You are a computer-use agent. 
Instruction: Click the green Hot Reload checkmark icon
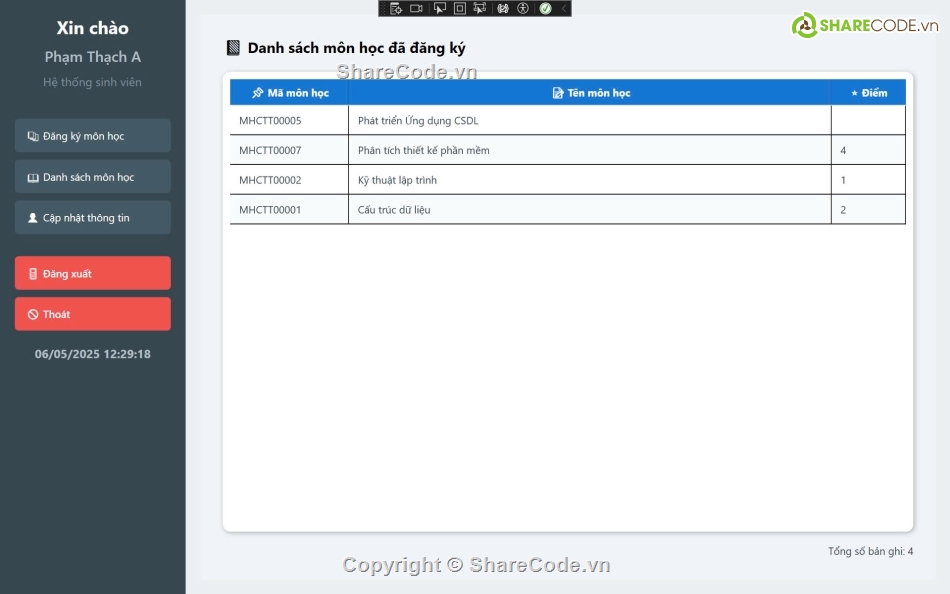pyautogui.click(x=545, y=8)
